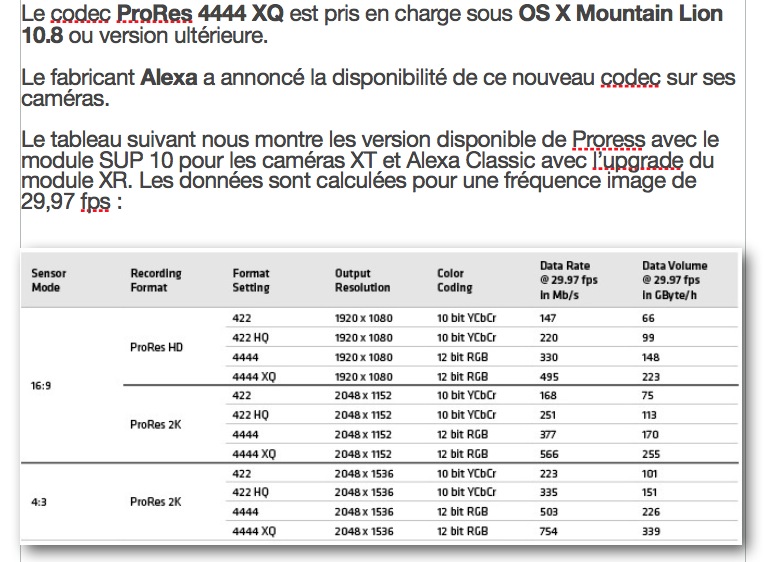The width and height of the screenshot is (766, 562).
Task: Click the data rate value "503"
Action: point(549,512)
